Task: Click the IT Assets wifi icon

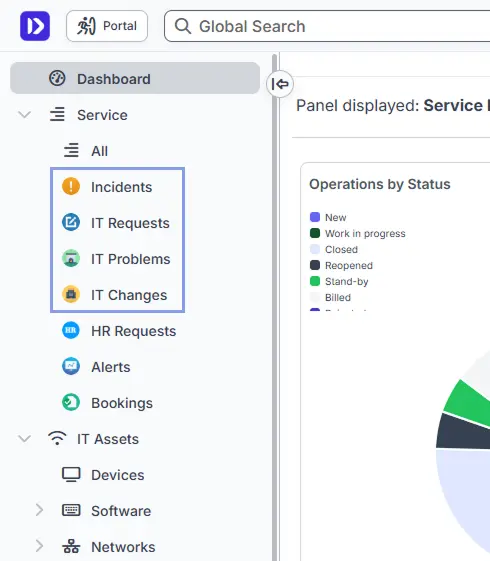Action: coord(57,438)
